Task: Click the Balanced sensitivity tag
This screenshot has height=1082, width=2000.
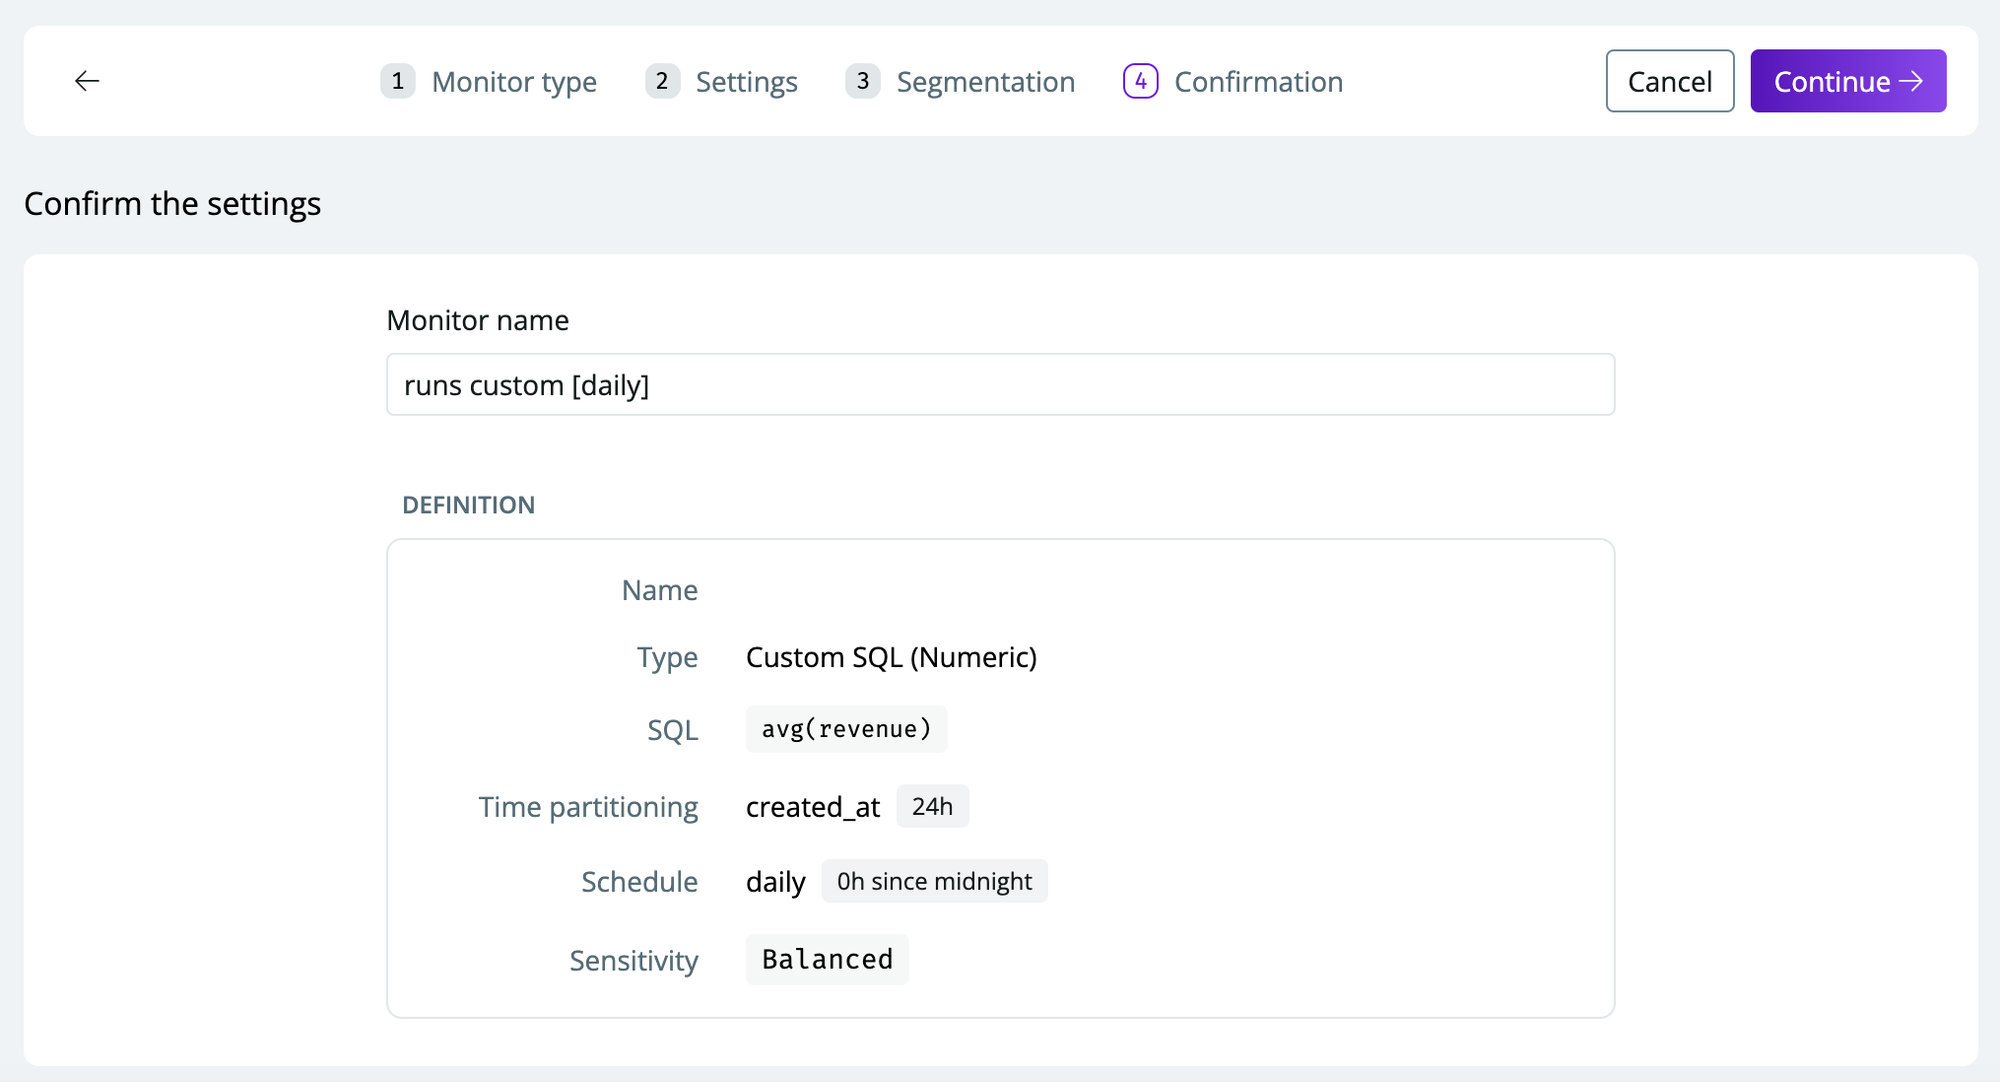Action: point(827,960)
